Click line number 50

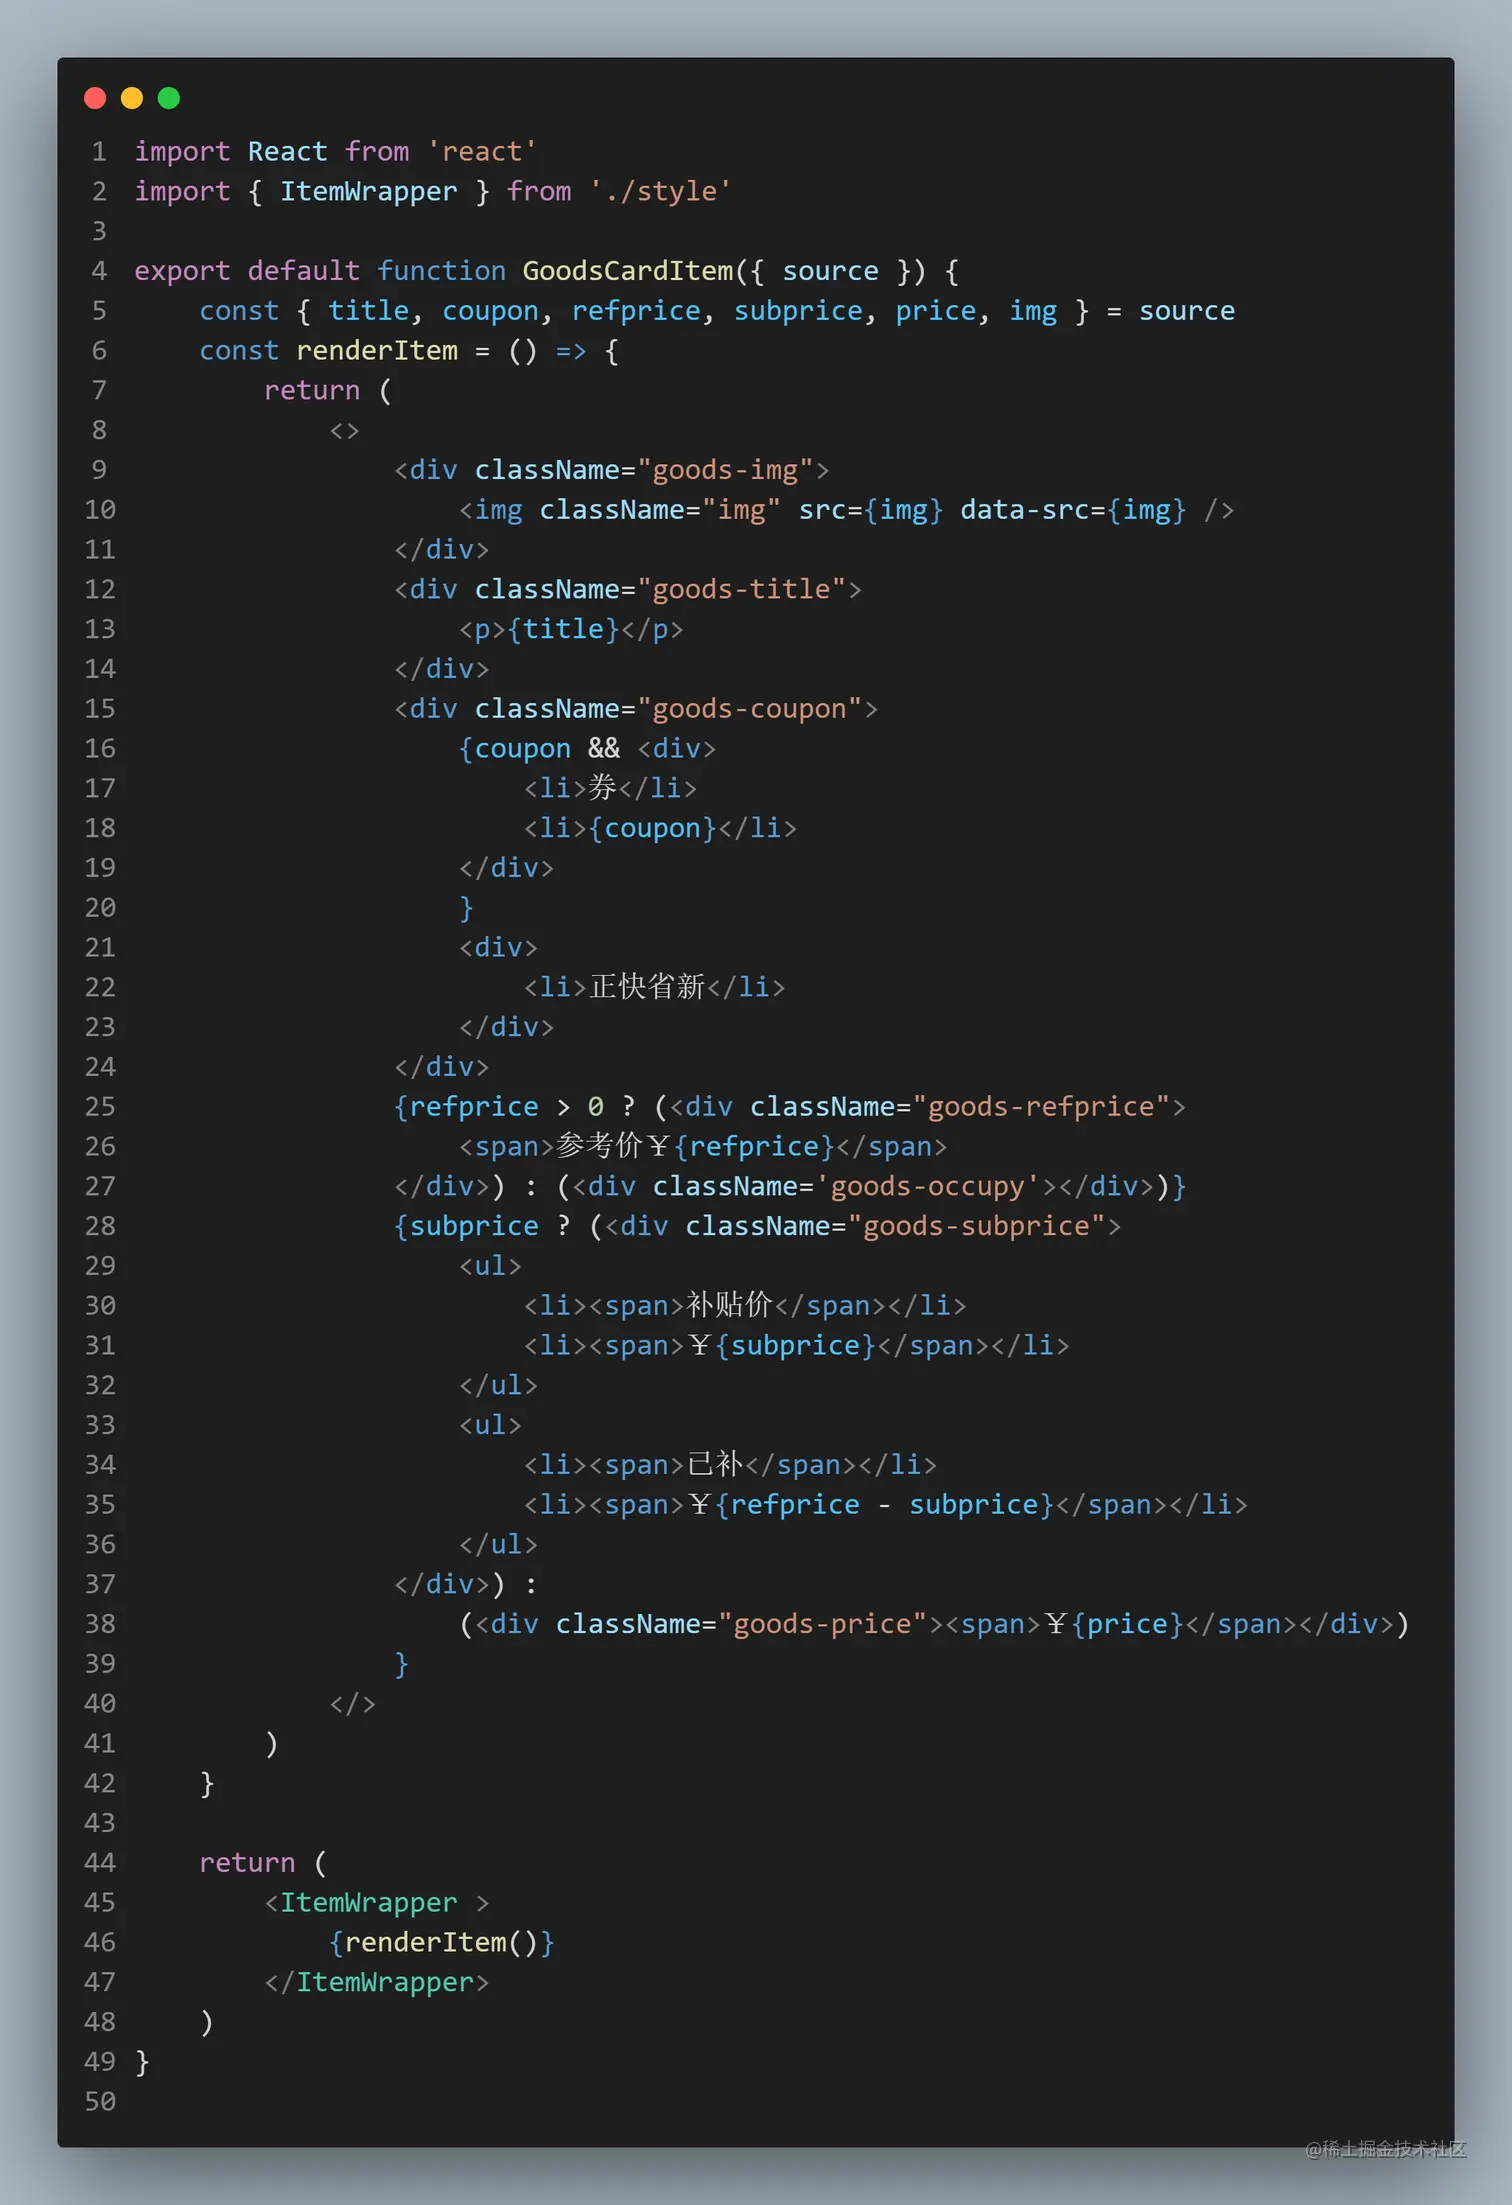pyautogui.click(x=100, y=2101)
